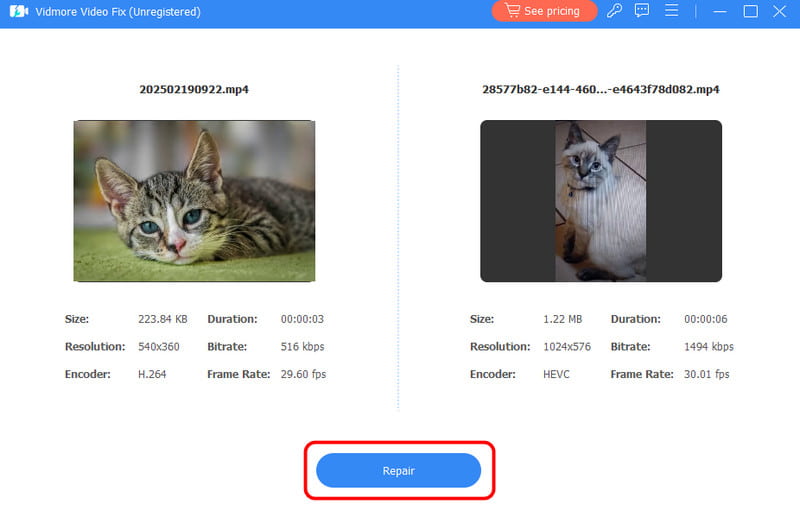Minimize the Vidmore Video Fix window
This screenshot has width=800, height=511.
click(x=721, y=11)
